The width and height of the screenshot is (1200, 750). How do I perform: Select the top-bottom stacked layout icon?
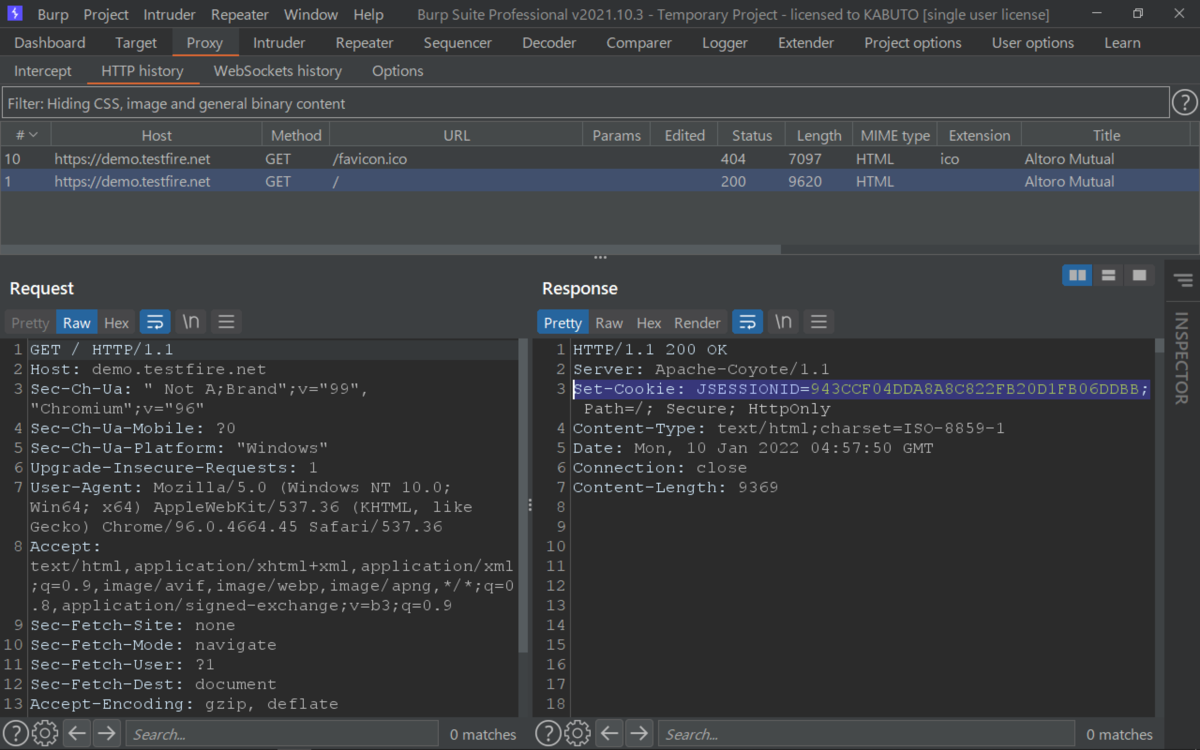[x=1108, y=275]
